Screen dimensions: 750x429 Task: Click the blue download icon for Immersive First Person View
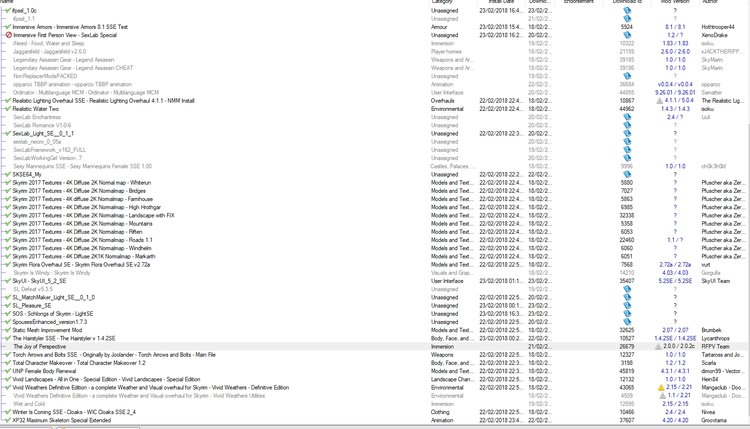[x=627, y=35]
